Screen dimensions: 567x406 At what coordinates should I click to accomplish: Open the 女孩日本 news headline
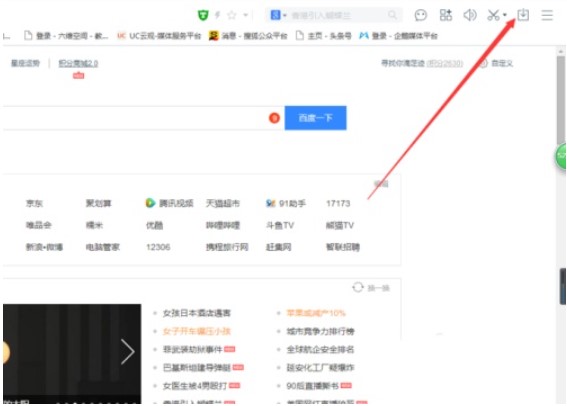197,313
